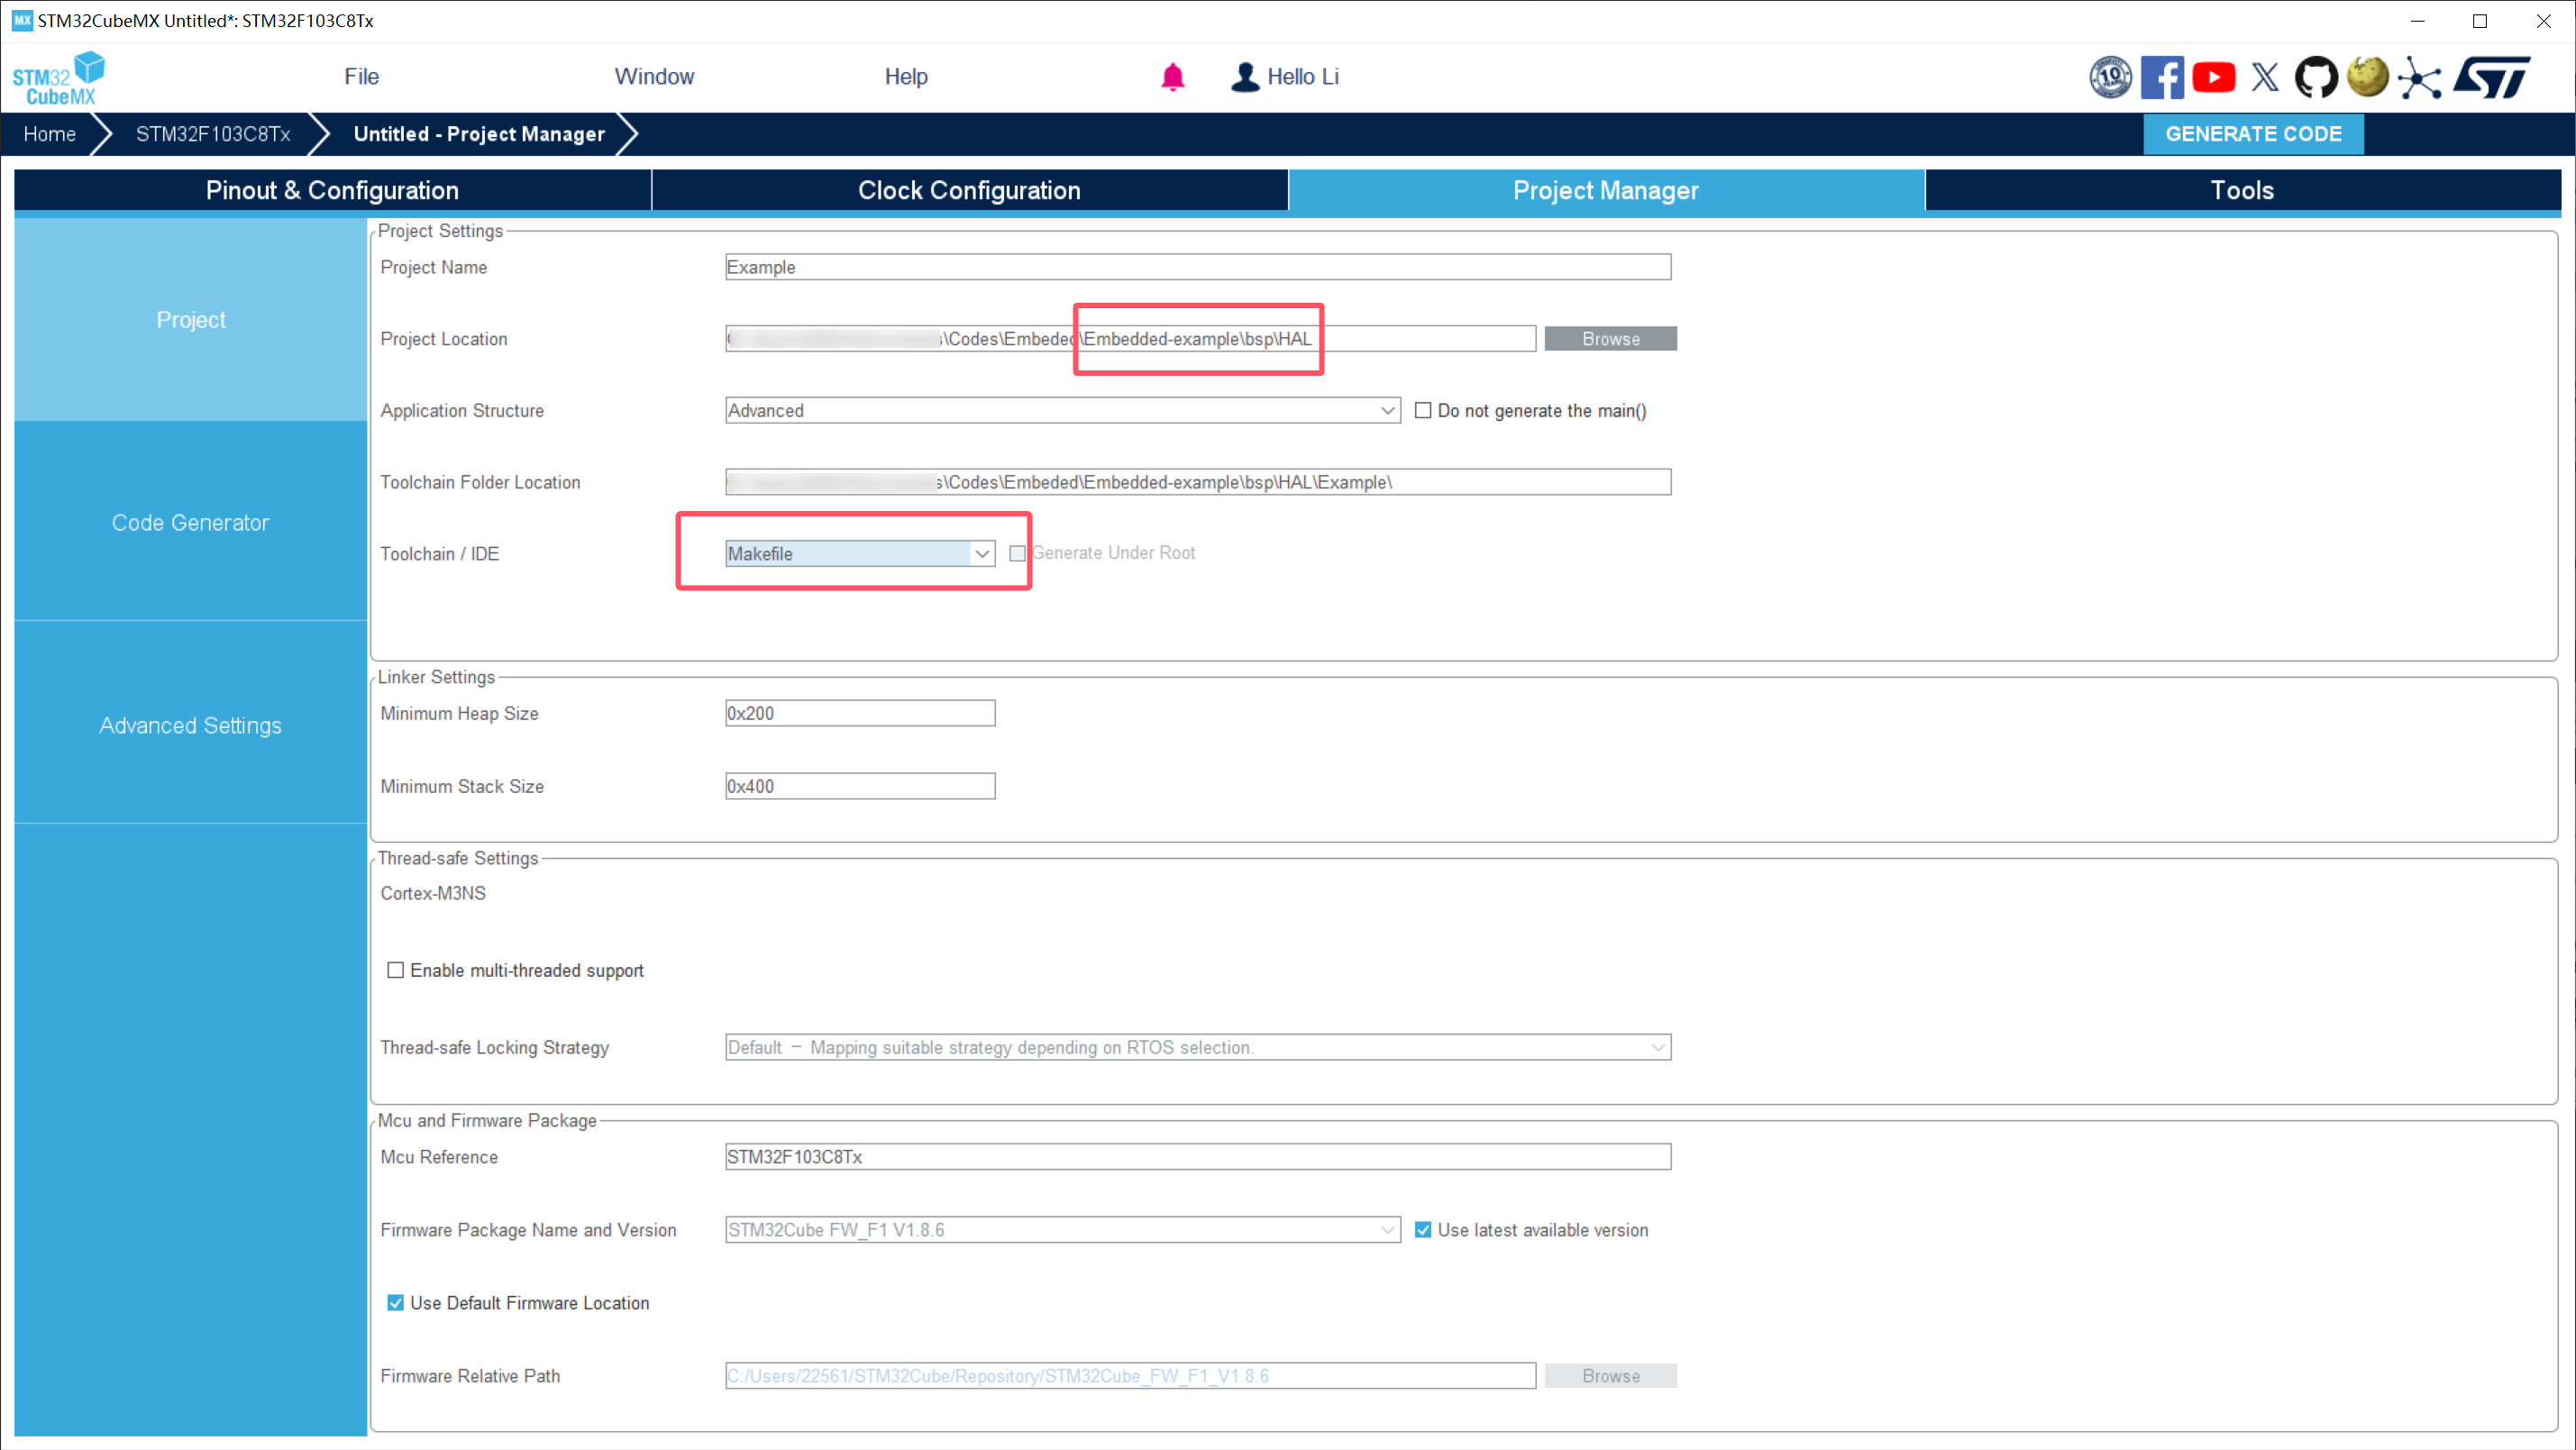The image size is (2576, 1450).
Task: Open Firmware Package Name and Version dropdown
Action: pos(1062,1230)
